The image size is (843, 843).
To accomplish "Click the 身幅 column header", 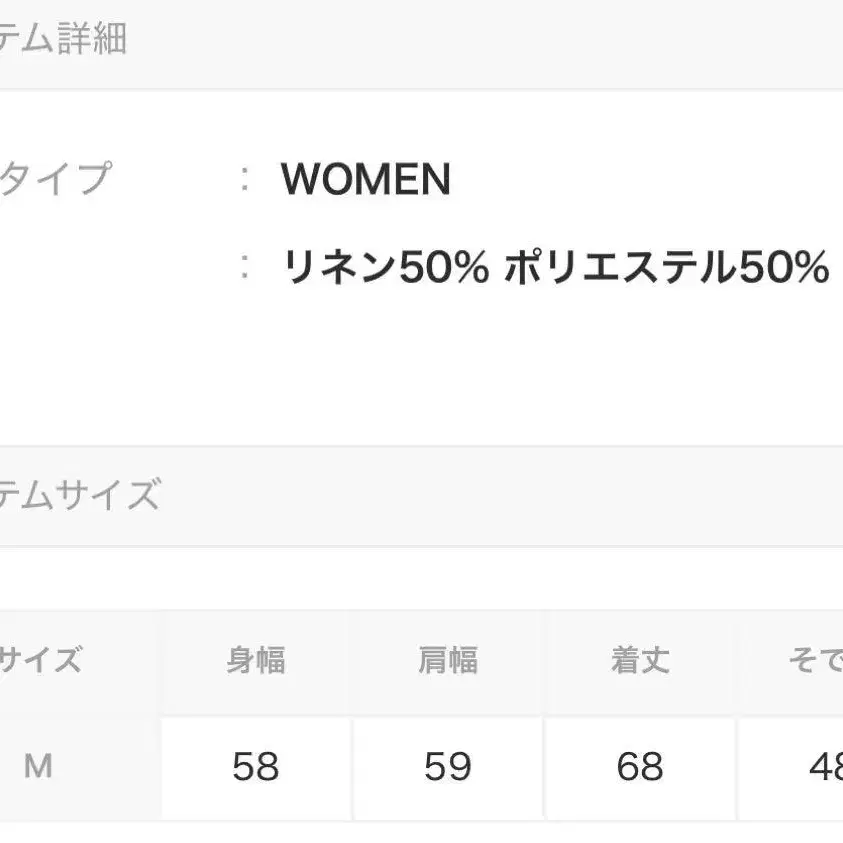I will click(x=255, y=661).
